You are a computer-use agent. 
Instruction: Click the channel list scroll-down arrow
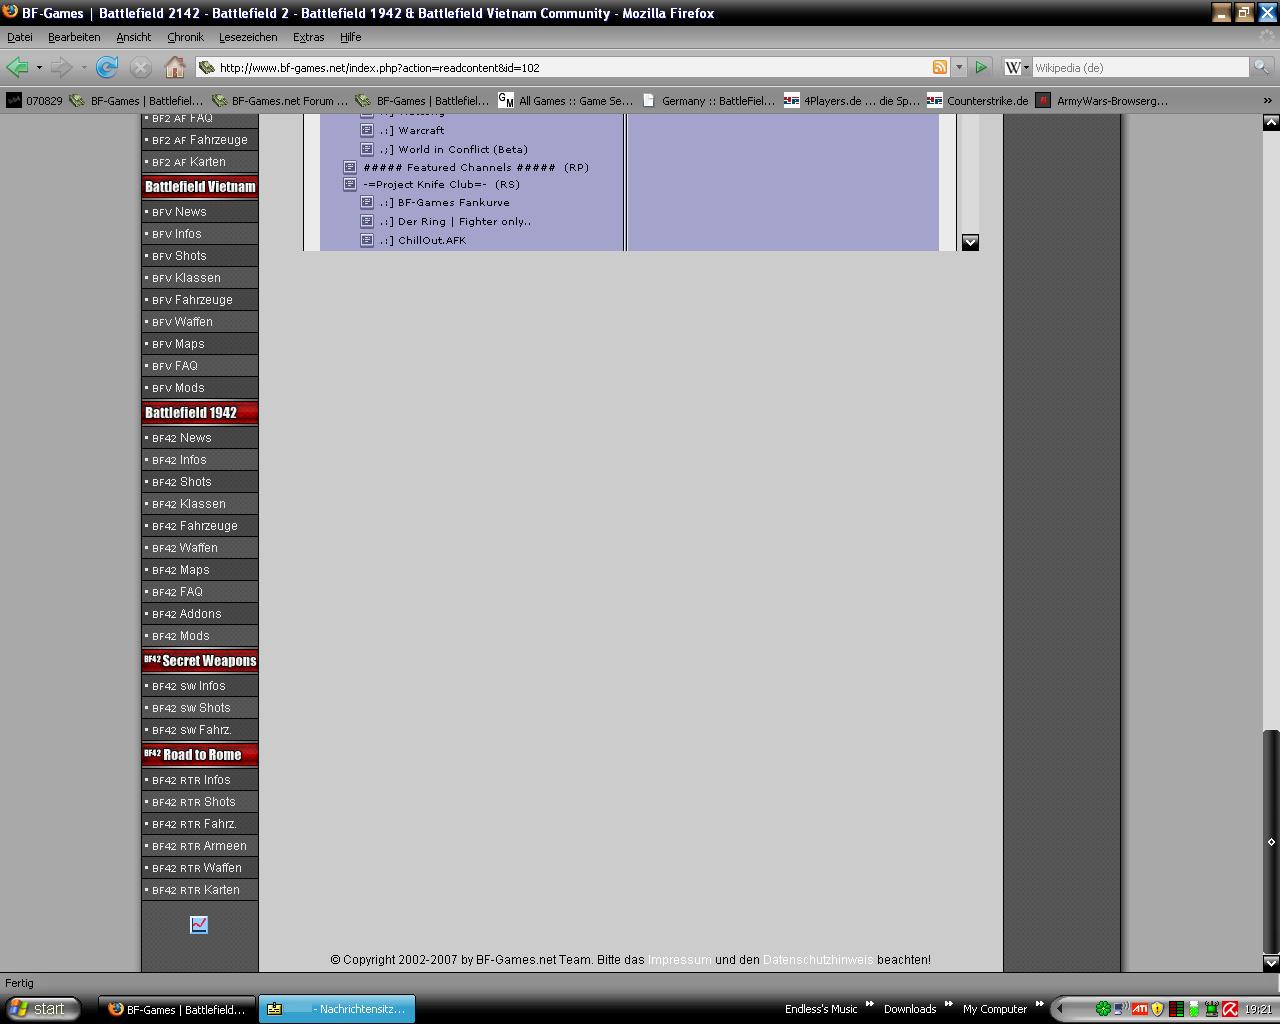(969, 242)
